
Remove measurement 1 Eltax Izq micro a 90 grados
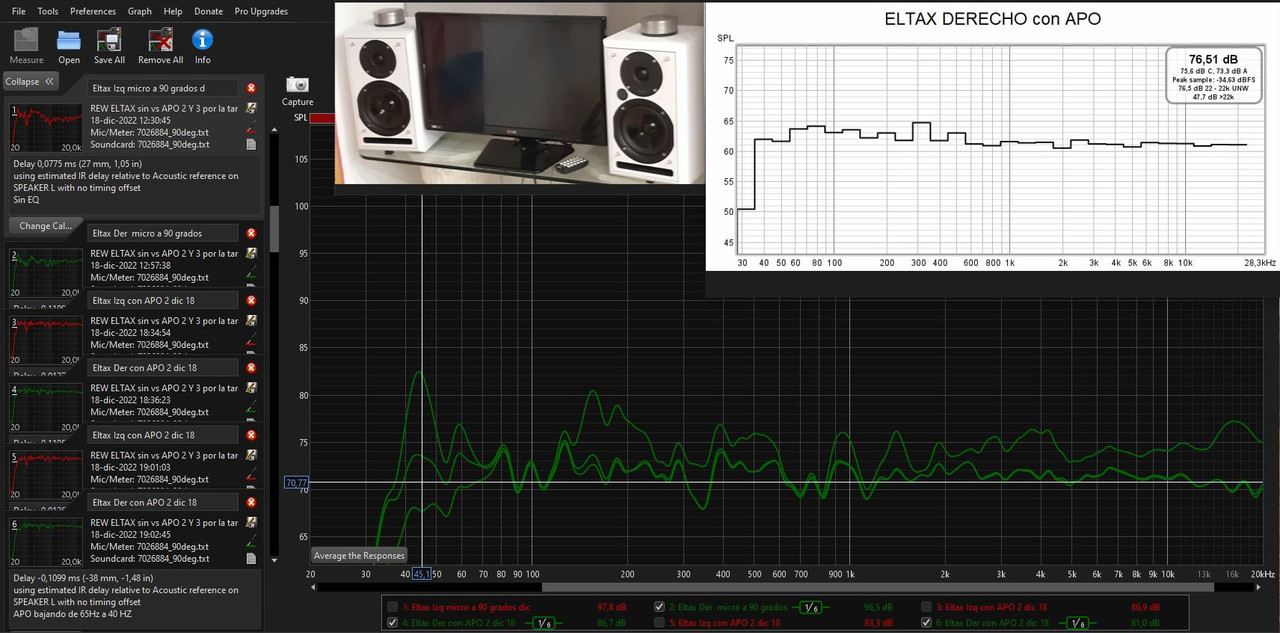(x=252, y=88)
